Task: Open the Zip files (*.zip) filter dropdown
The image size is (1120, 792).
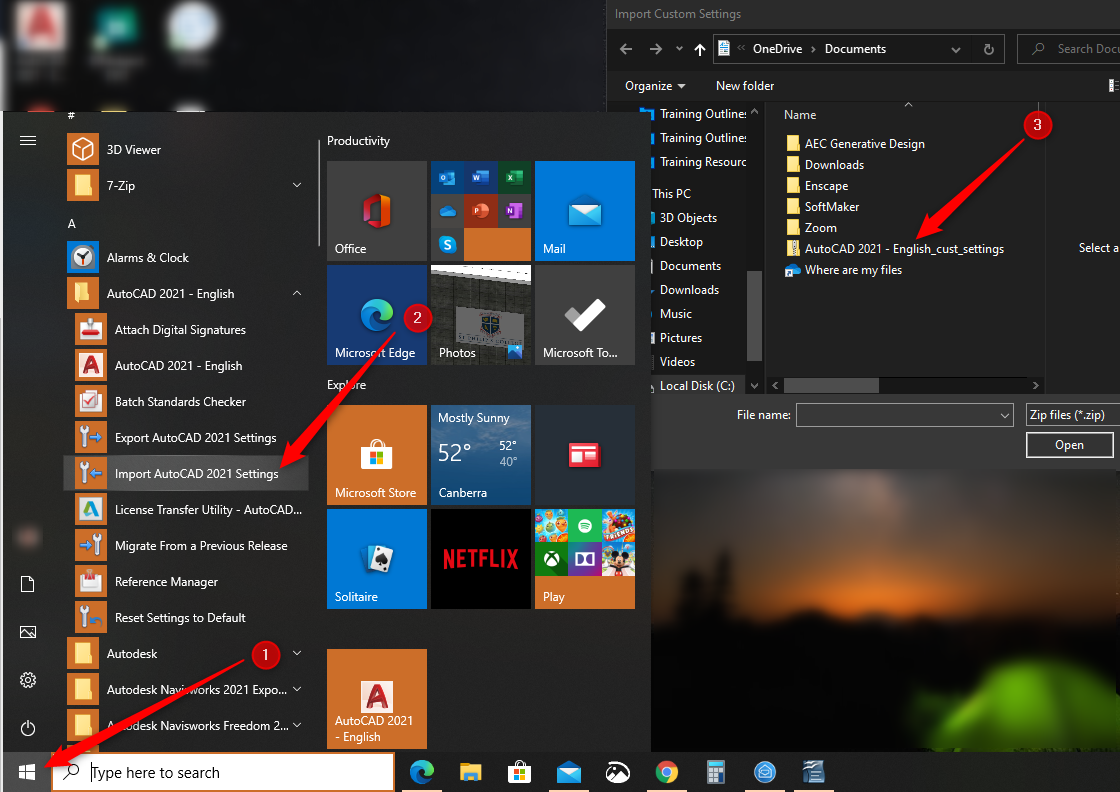Action: click(x=1073, y=415)
